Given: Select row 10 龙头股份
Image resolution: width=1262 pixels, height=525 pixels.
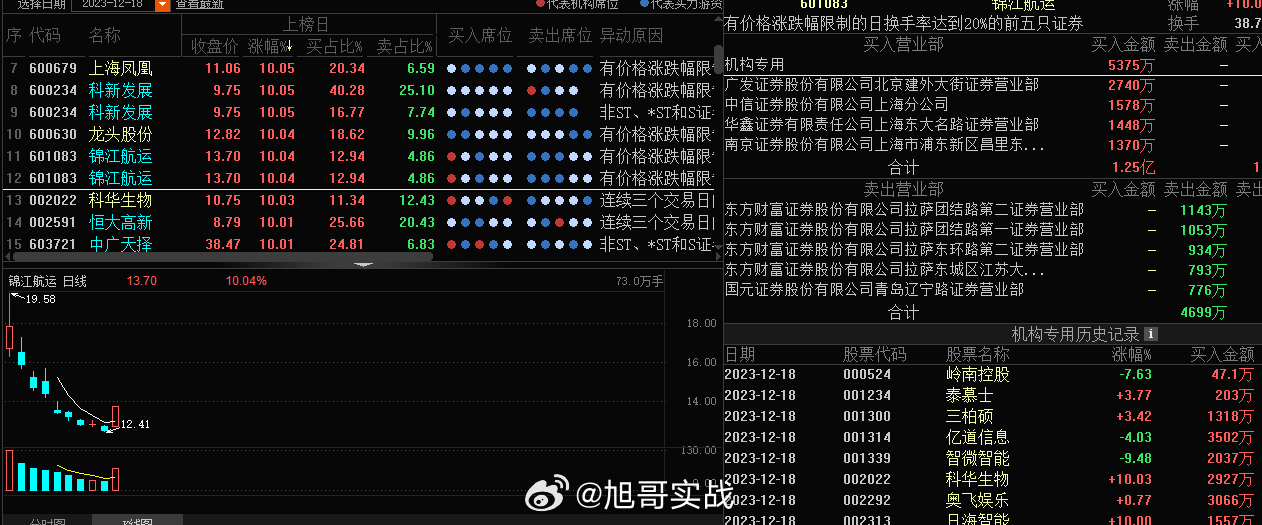Looking at the screenshot, I should (359, 134).
